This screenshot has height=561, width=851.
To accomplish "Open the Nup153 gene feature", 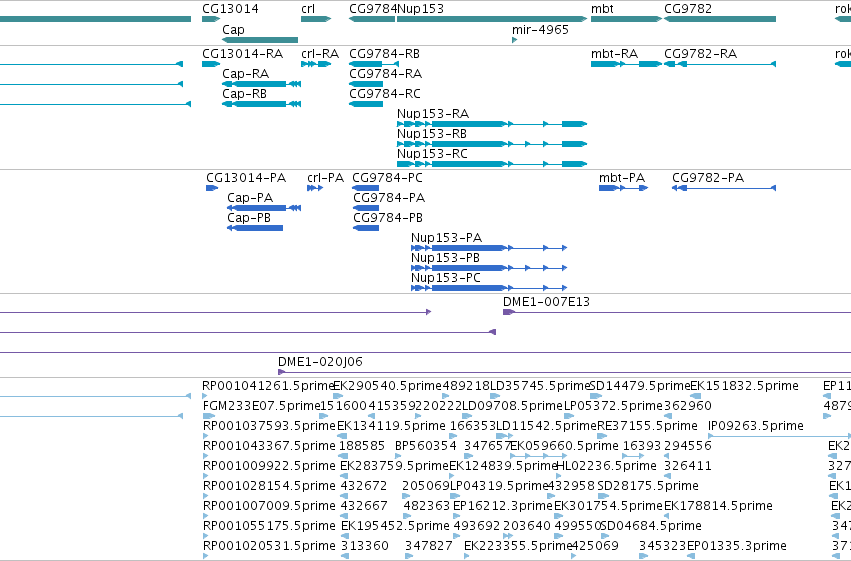I will pos(492,19).
